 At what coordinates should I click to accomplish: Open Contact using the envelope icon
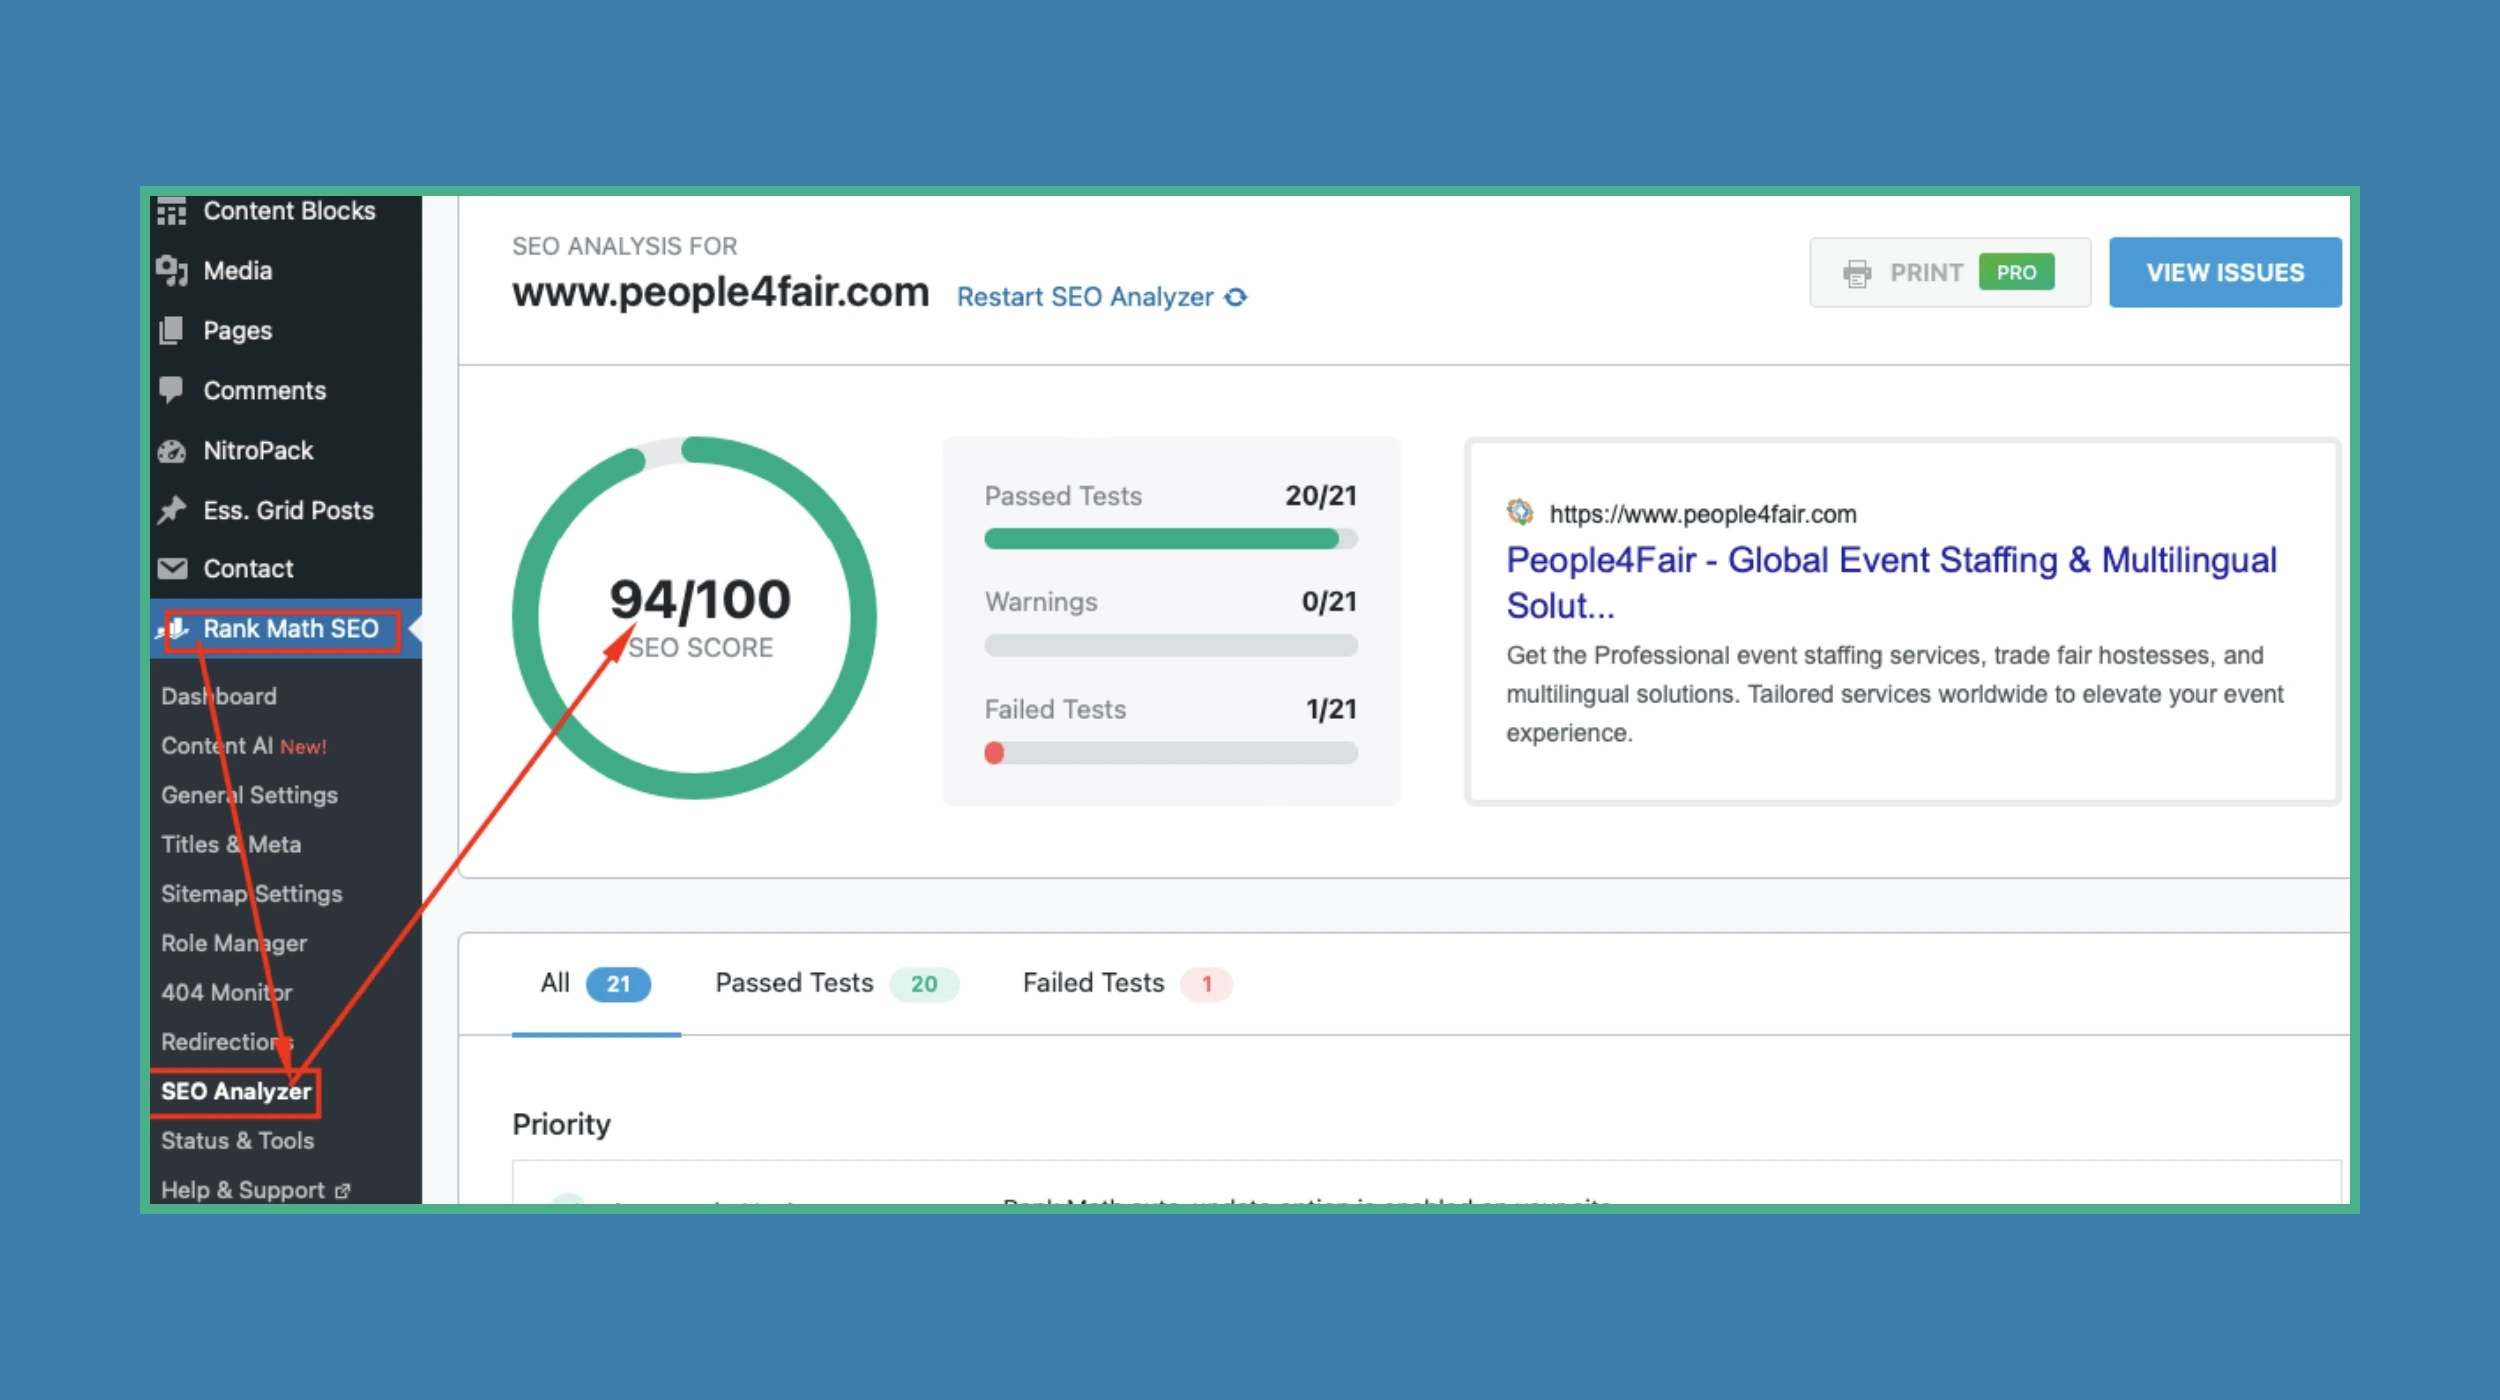pyautogui.click(x=171, y=568)
